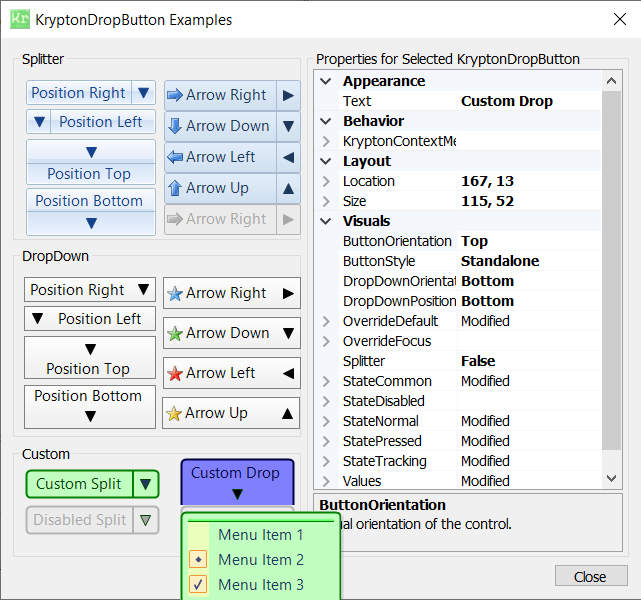Click the Kr application icon in title bar
The image size is (641, 600).
tap(20, 19)
